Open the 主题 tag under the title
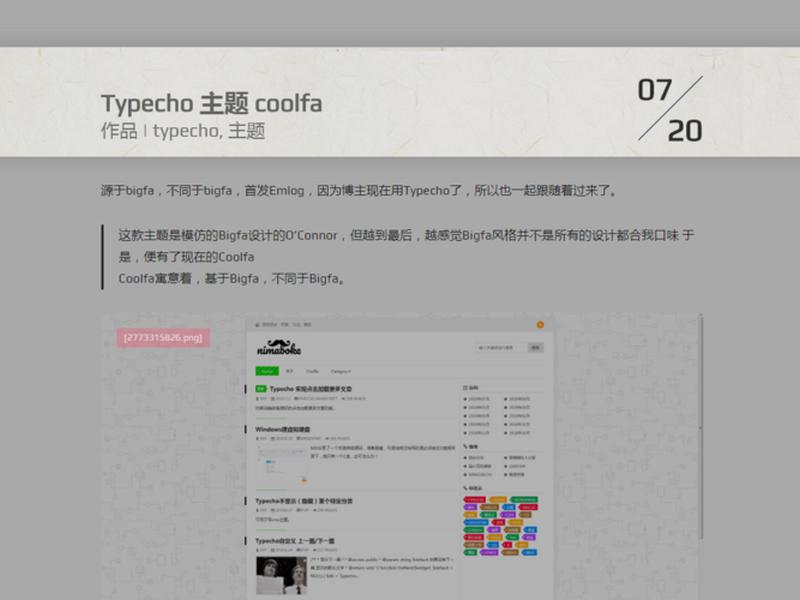800x600 pixels. [x=246, y=131]
